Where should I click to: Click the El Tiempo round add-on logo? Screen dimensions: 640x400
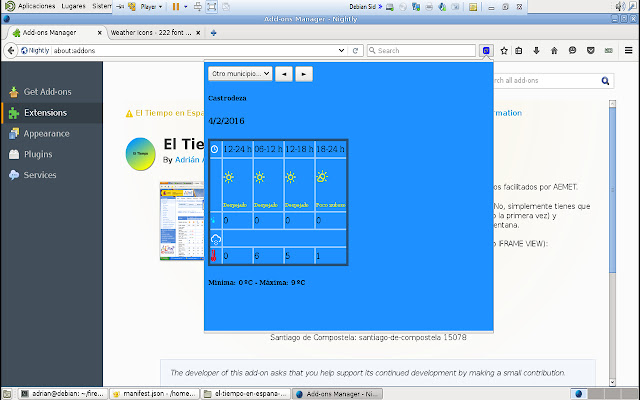[x=140, y=153]
